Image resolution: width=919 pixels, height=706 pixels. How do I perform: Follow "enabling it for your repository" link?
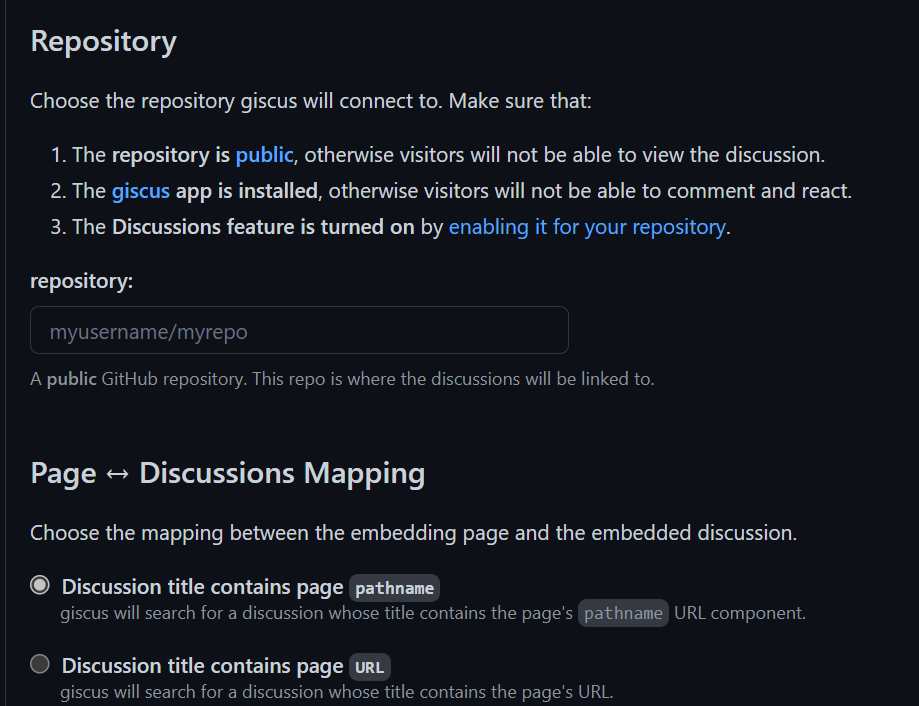point(587,227)
